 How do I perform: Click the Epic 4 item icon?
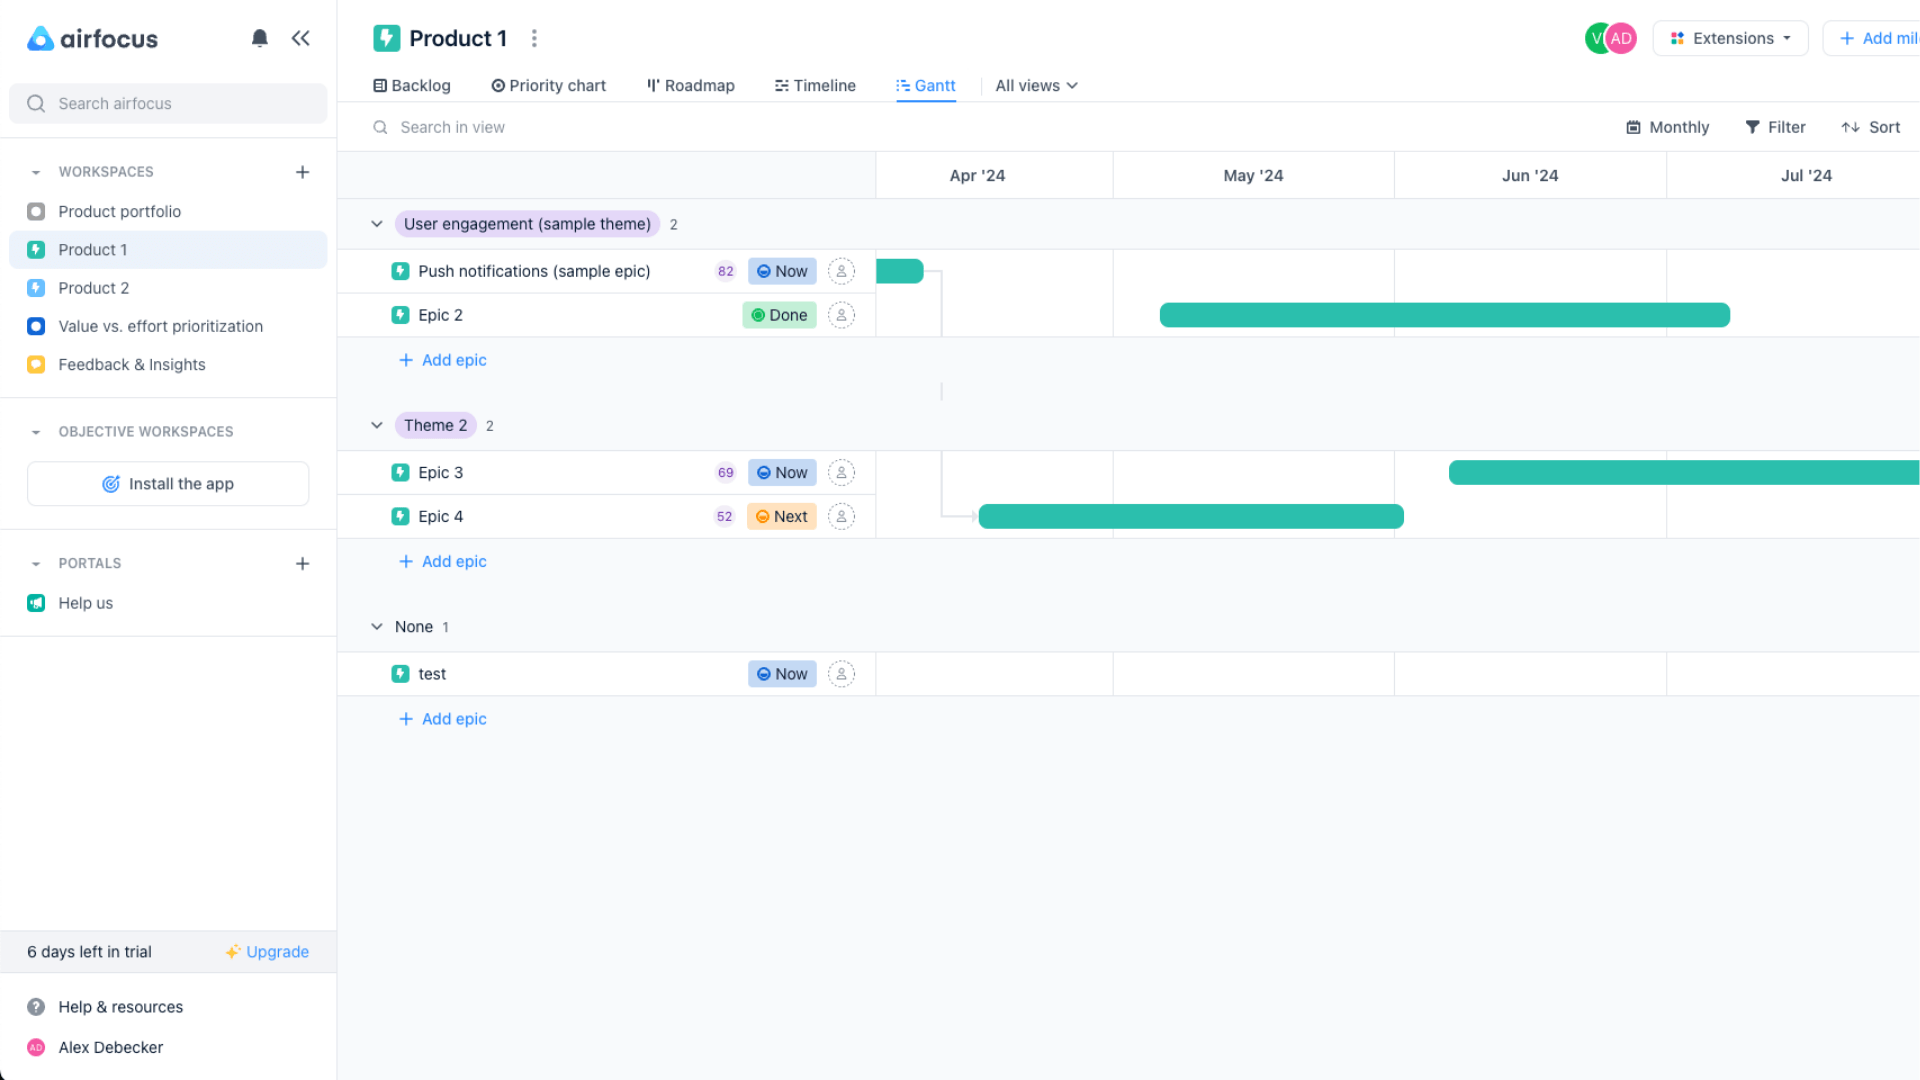[x=400, y=516]
